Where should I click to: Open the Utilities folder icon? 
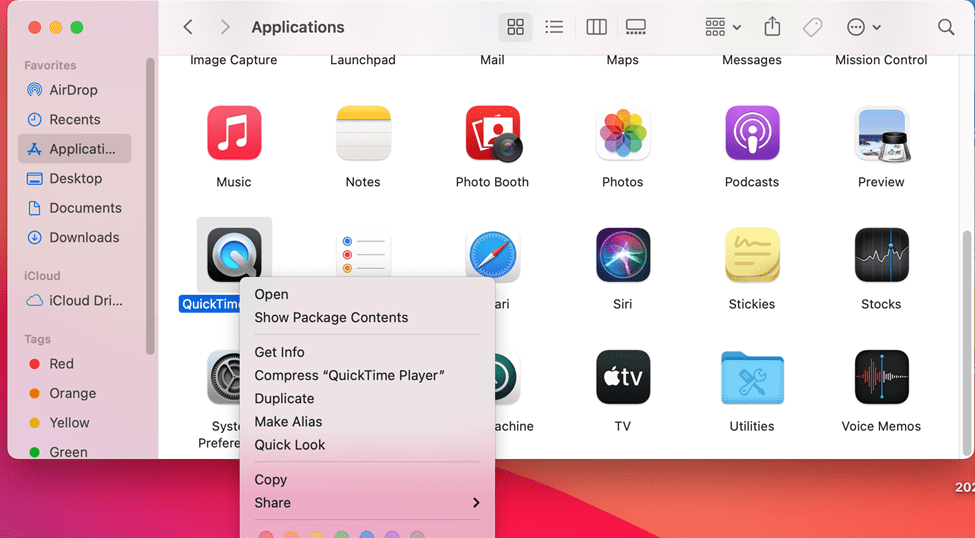point(751,378)
